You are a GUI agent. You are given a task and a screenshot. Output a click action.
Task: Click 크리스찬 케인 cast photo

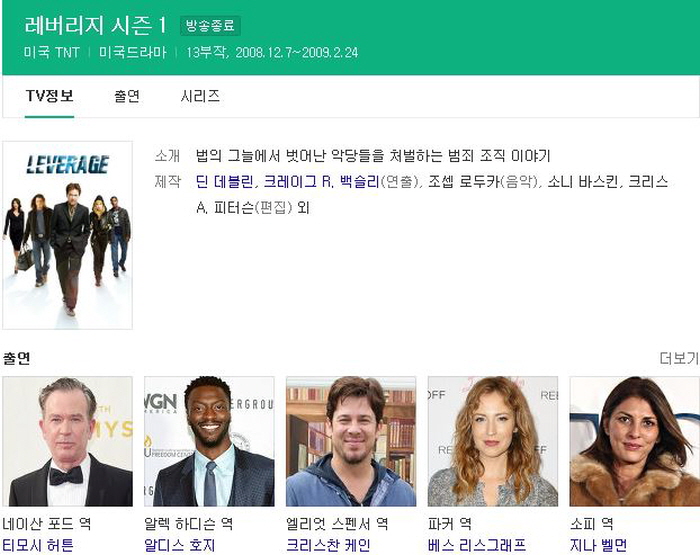pos(351,441)
